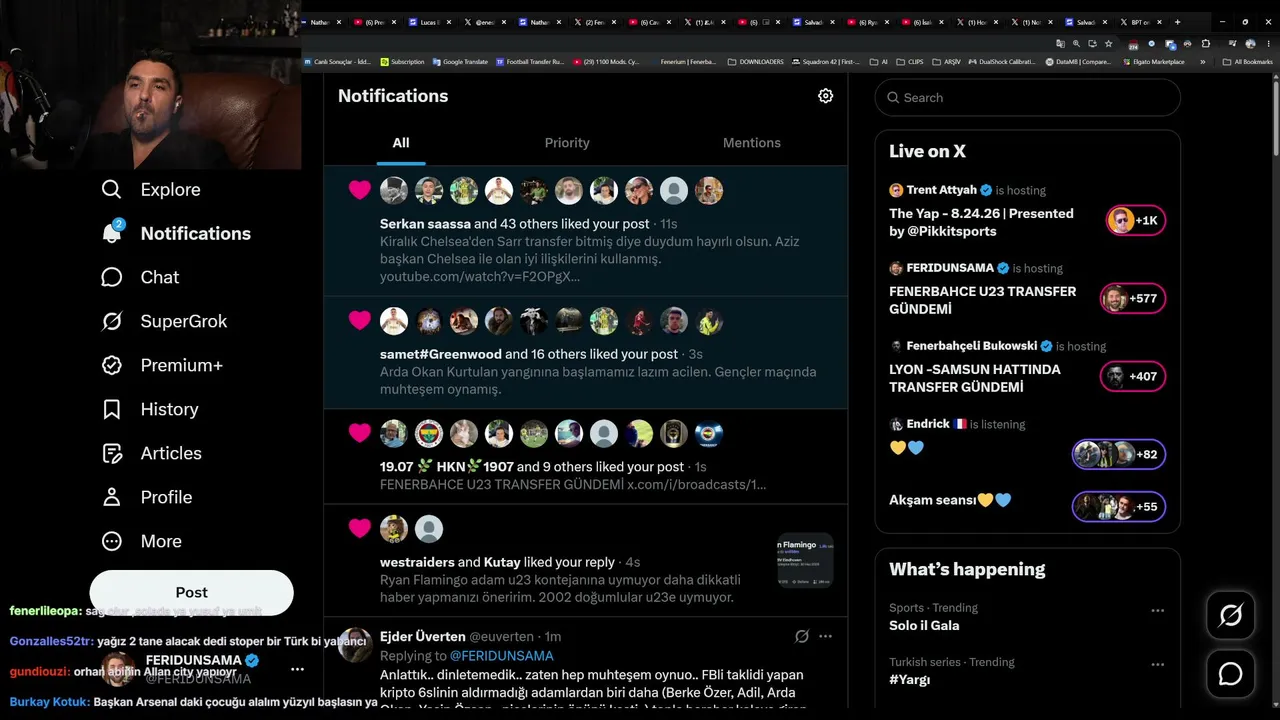Open Ejder Üverten's profile avatar
Screen dimensions: 1280x720
pos(355,645)
